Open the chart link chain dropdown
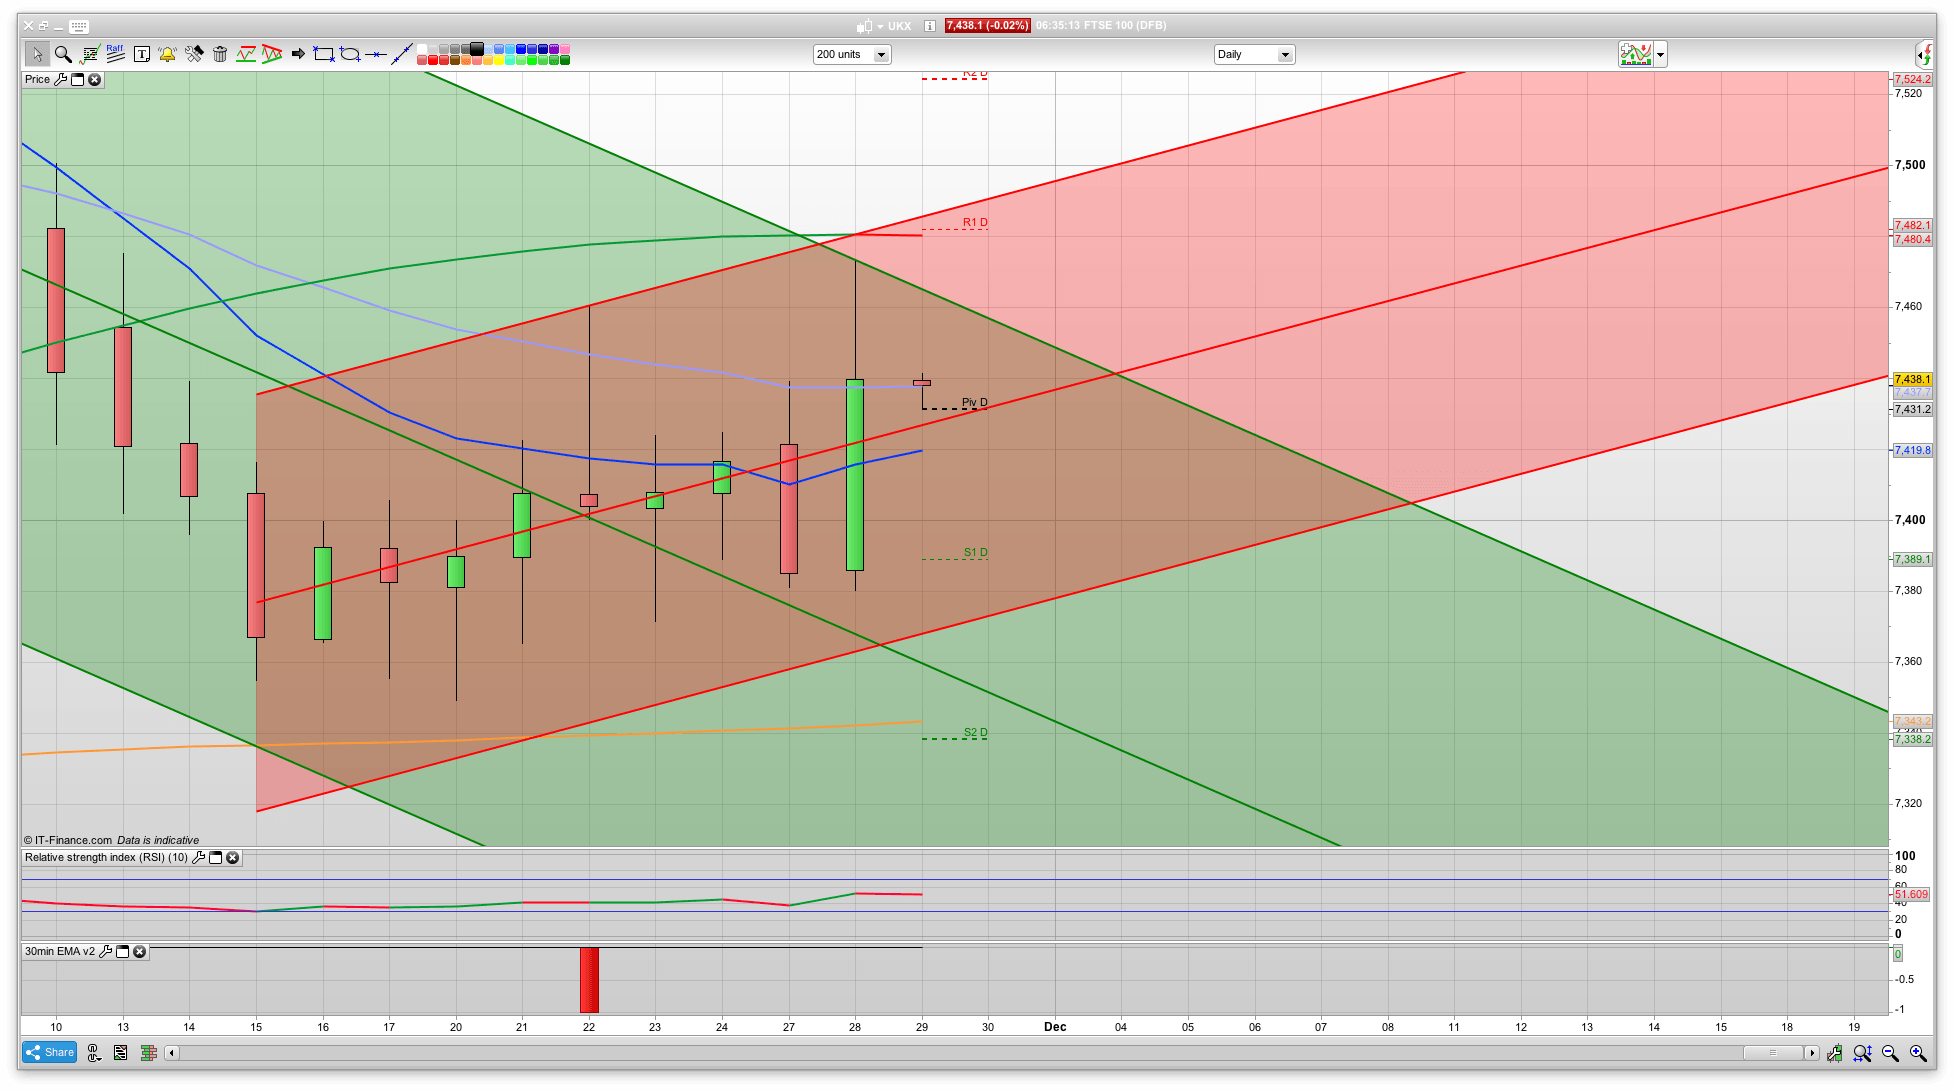Screen dimensions: 1954x1091 tap(94, 1052)
